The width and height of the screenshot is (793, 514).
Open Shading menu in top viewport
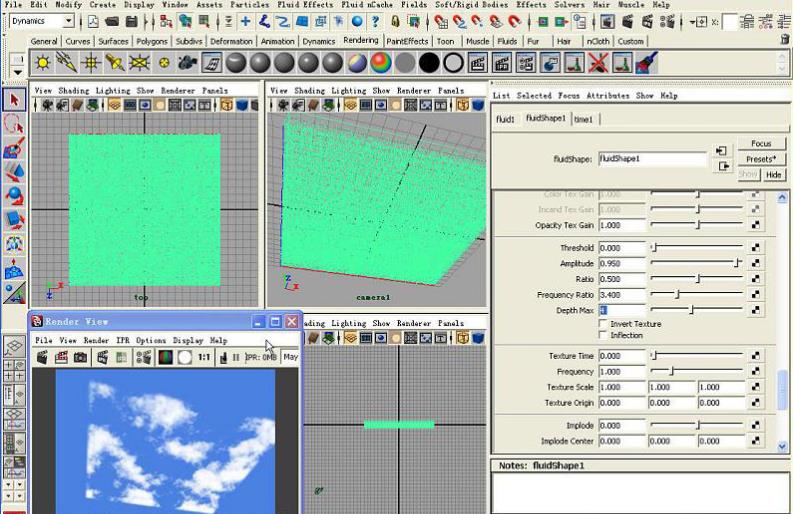point(73,91)
